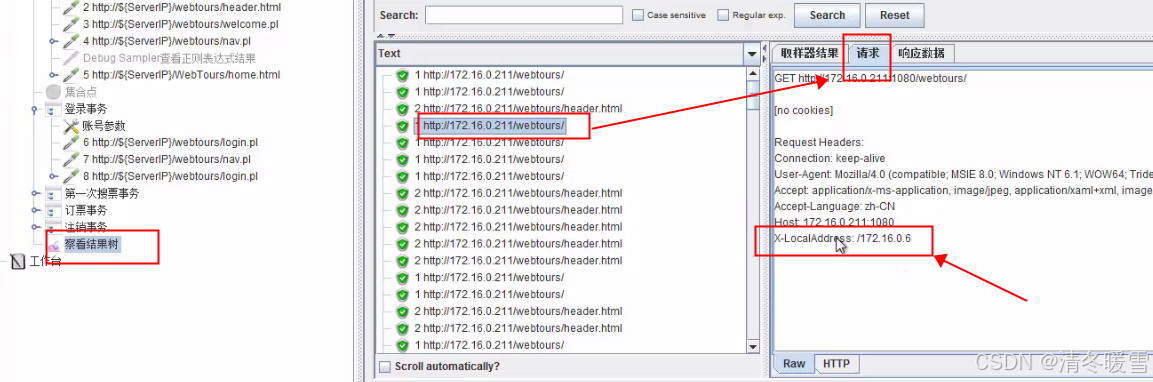Click the Request Headers: line
The image size is (1153, 382).
819,142
